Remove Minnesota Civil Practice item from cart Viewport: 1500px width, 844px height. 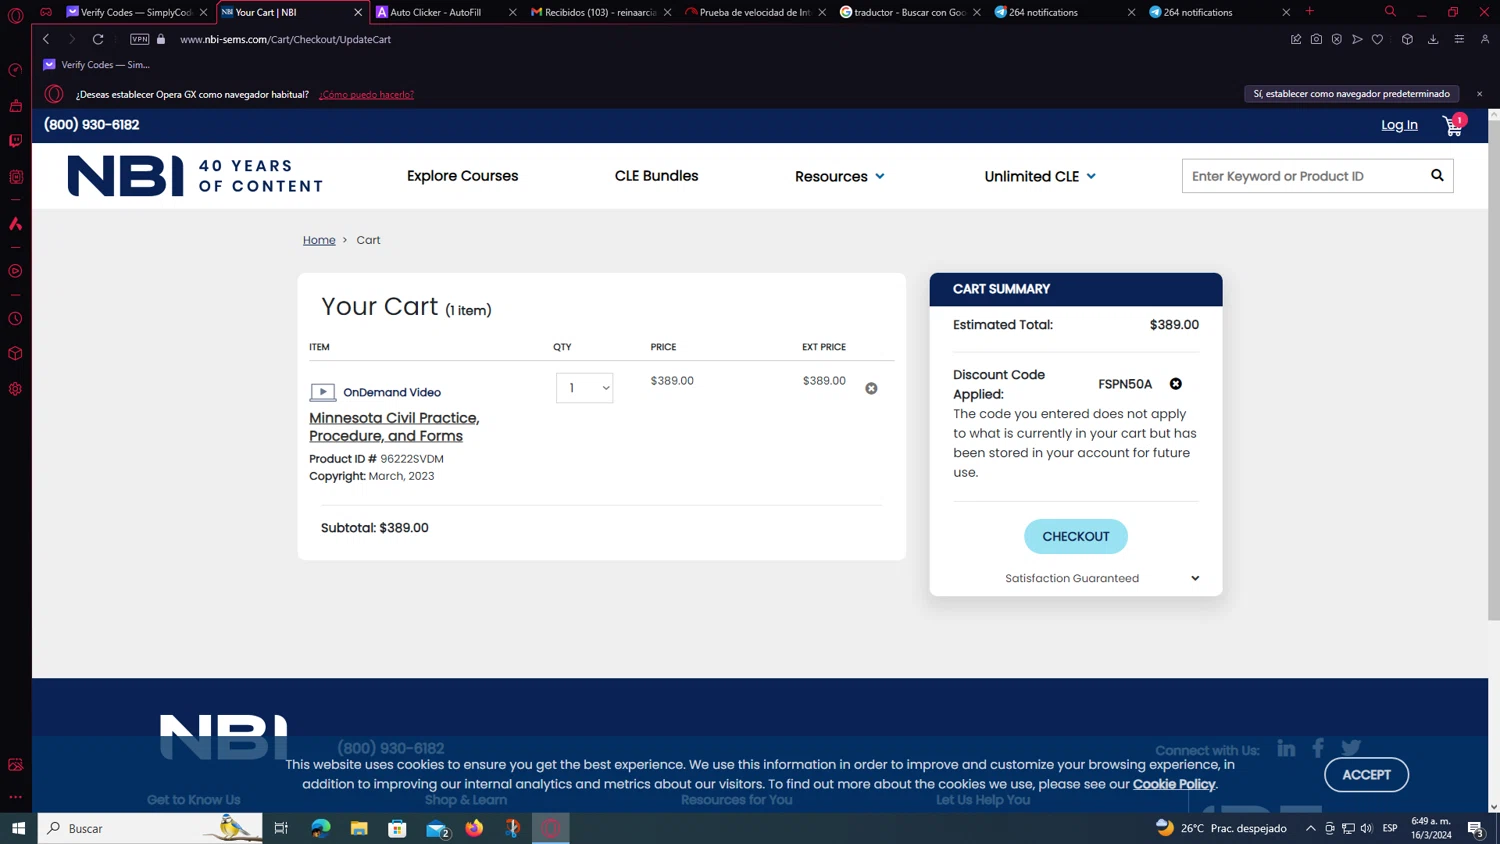[x=871, y=388]
